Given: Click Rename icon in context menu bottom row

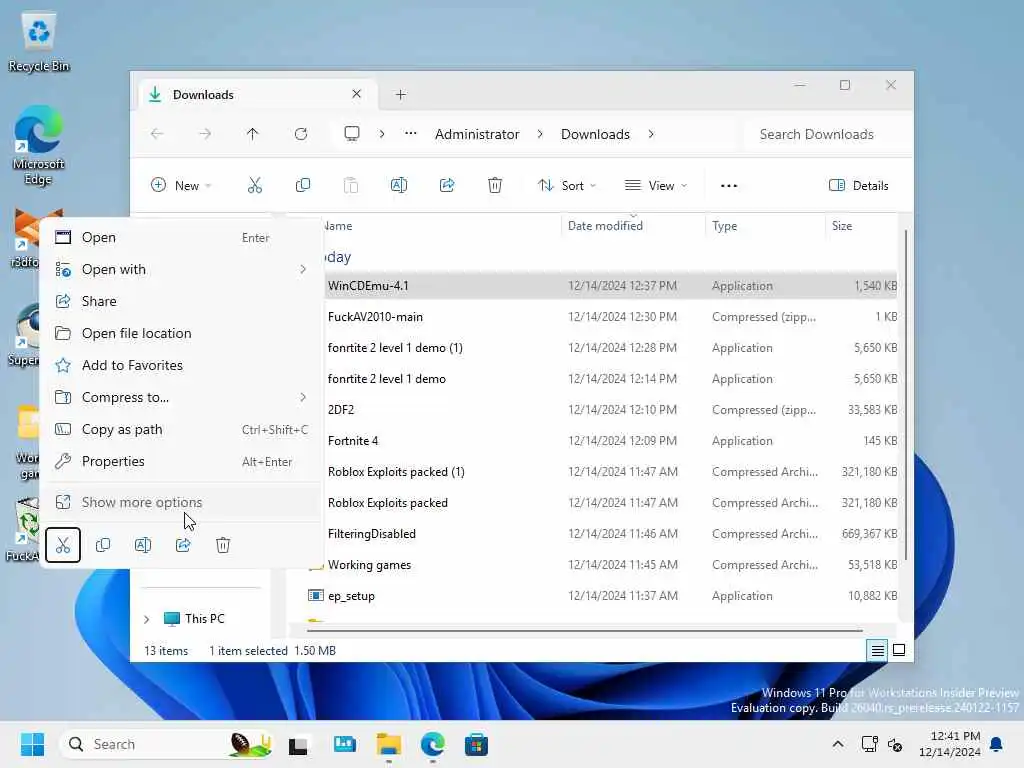Looking at the screenshot, I should tap(143, 545).
